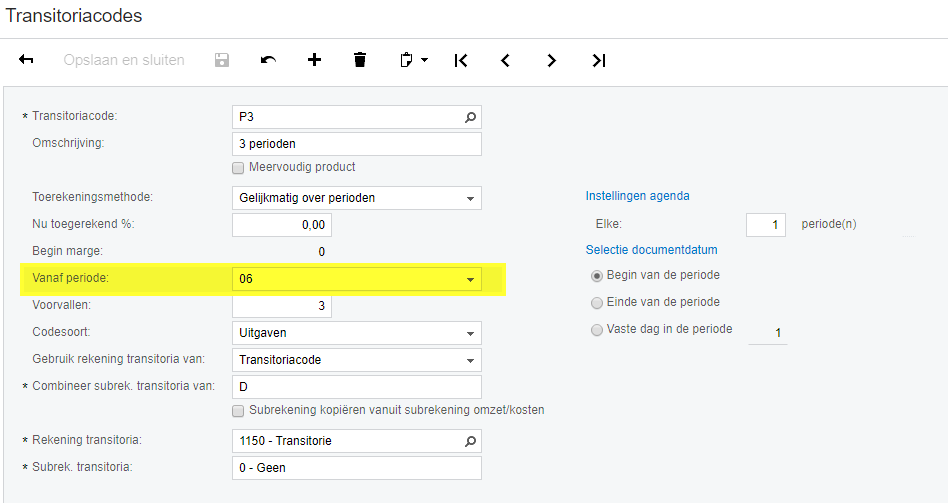948x503 pixels.
Task: Go to previous record icon
Action: (x=506, y=60)
